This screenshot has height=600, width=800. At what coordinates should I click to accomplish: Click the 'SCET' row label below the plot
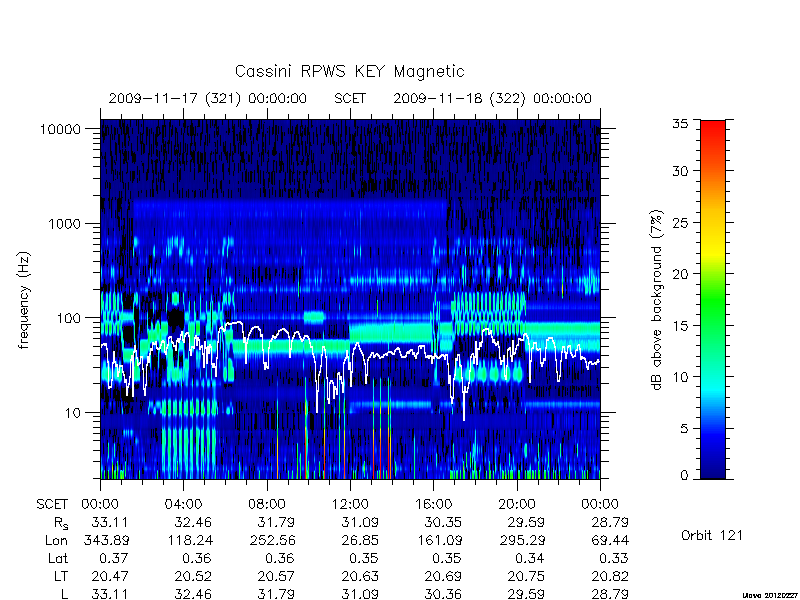(52, 505)
